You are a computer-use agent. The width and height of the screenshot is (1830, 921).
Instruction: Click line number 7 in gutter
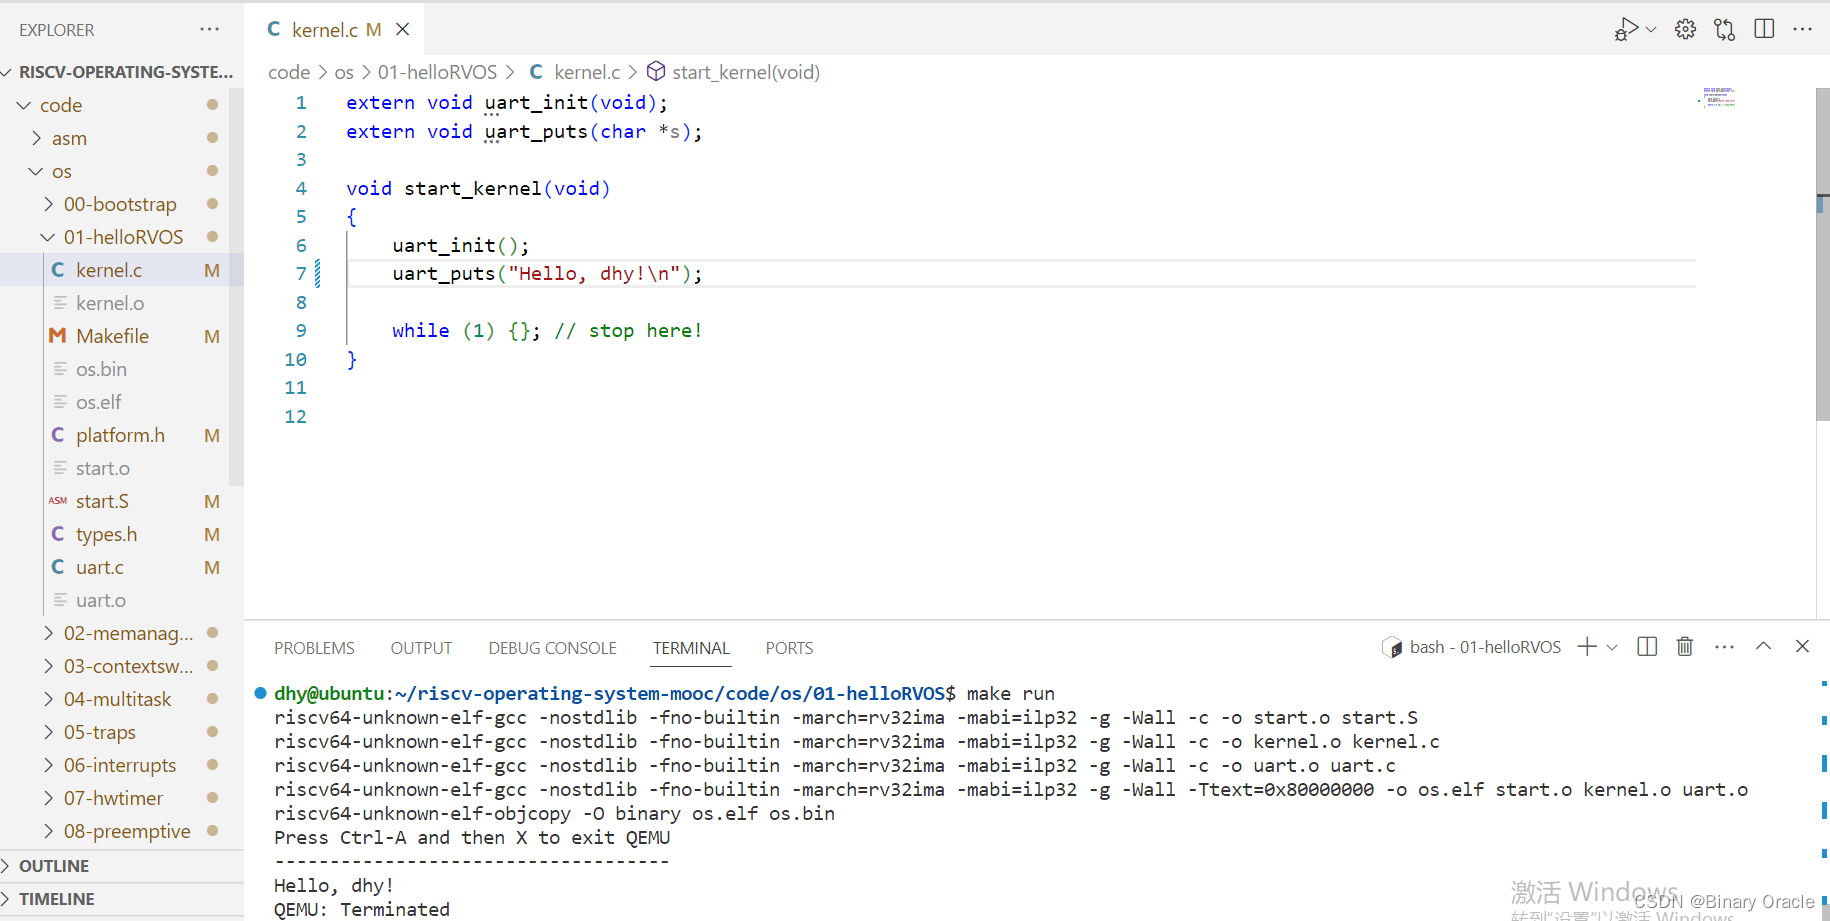click(301, 274)
